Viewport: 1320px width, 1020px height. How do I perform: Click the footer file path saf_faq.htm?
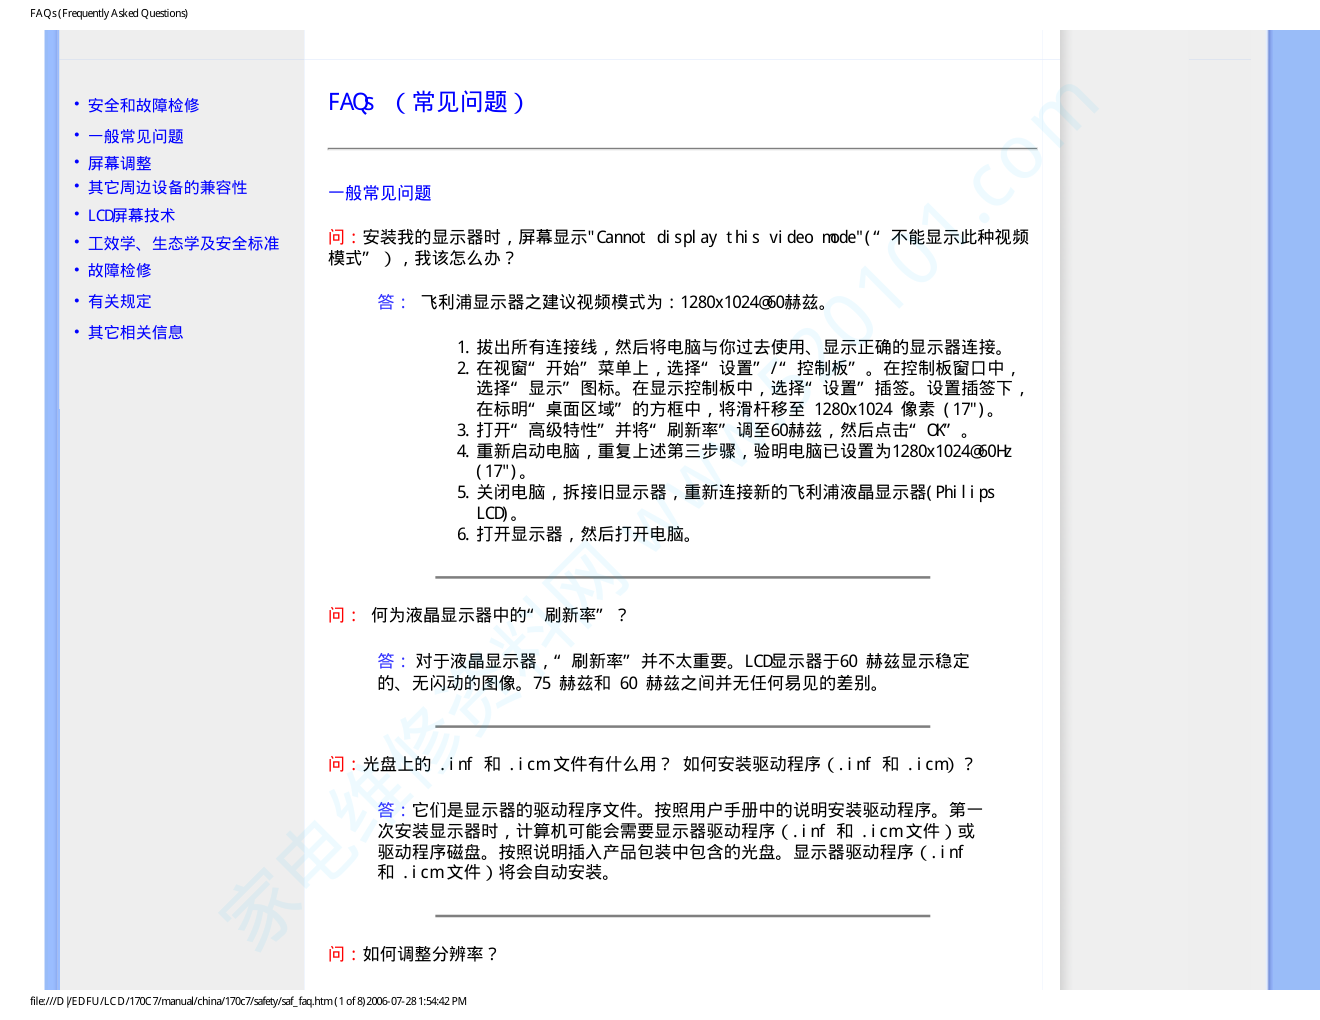click(x=248, y=1001)
